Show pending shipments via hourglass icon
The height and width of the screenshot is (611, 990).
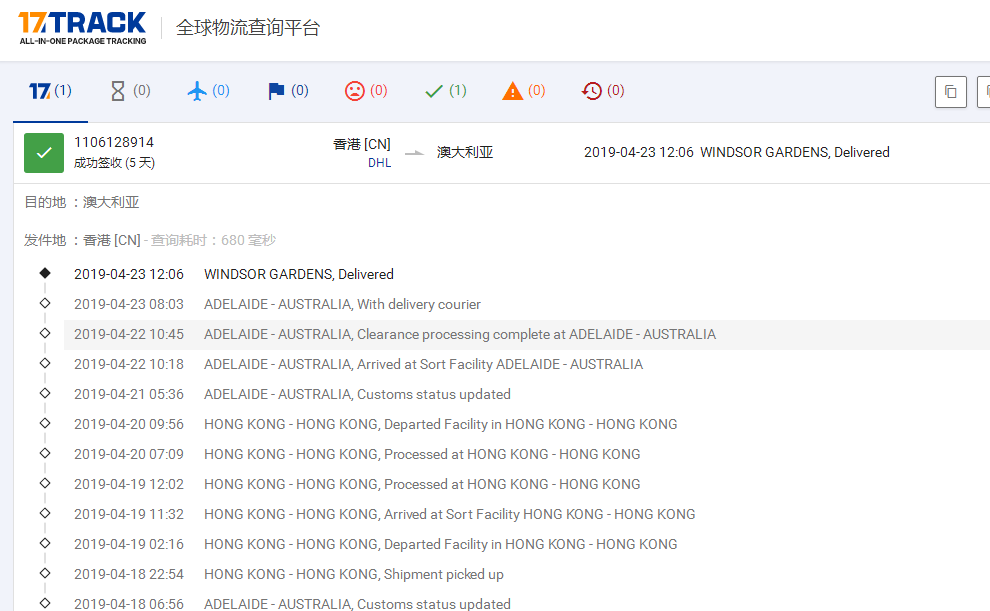pyautogui.click(x=120, y=90)
